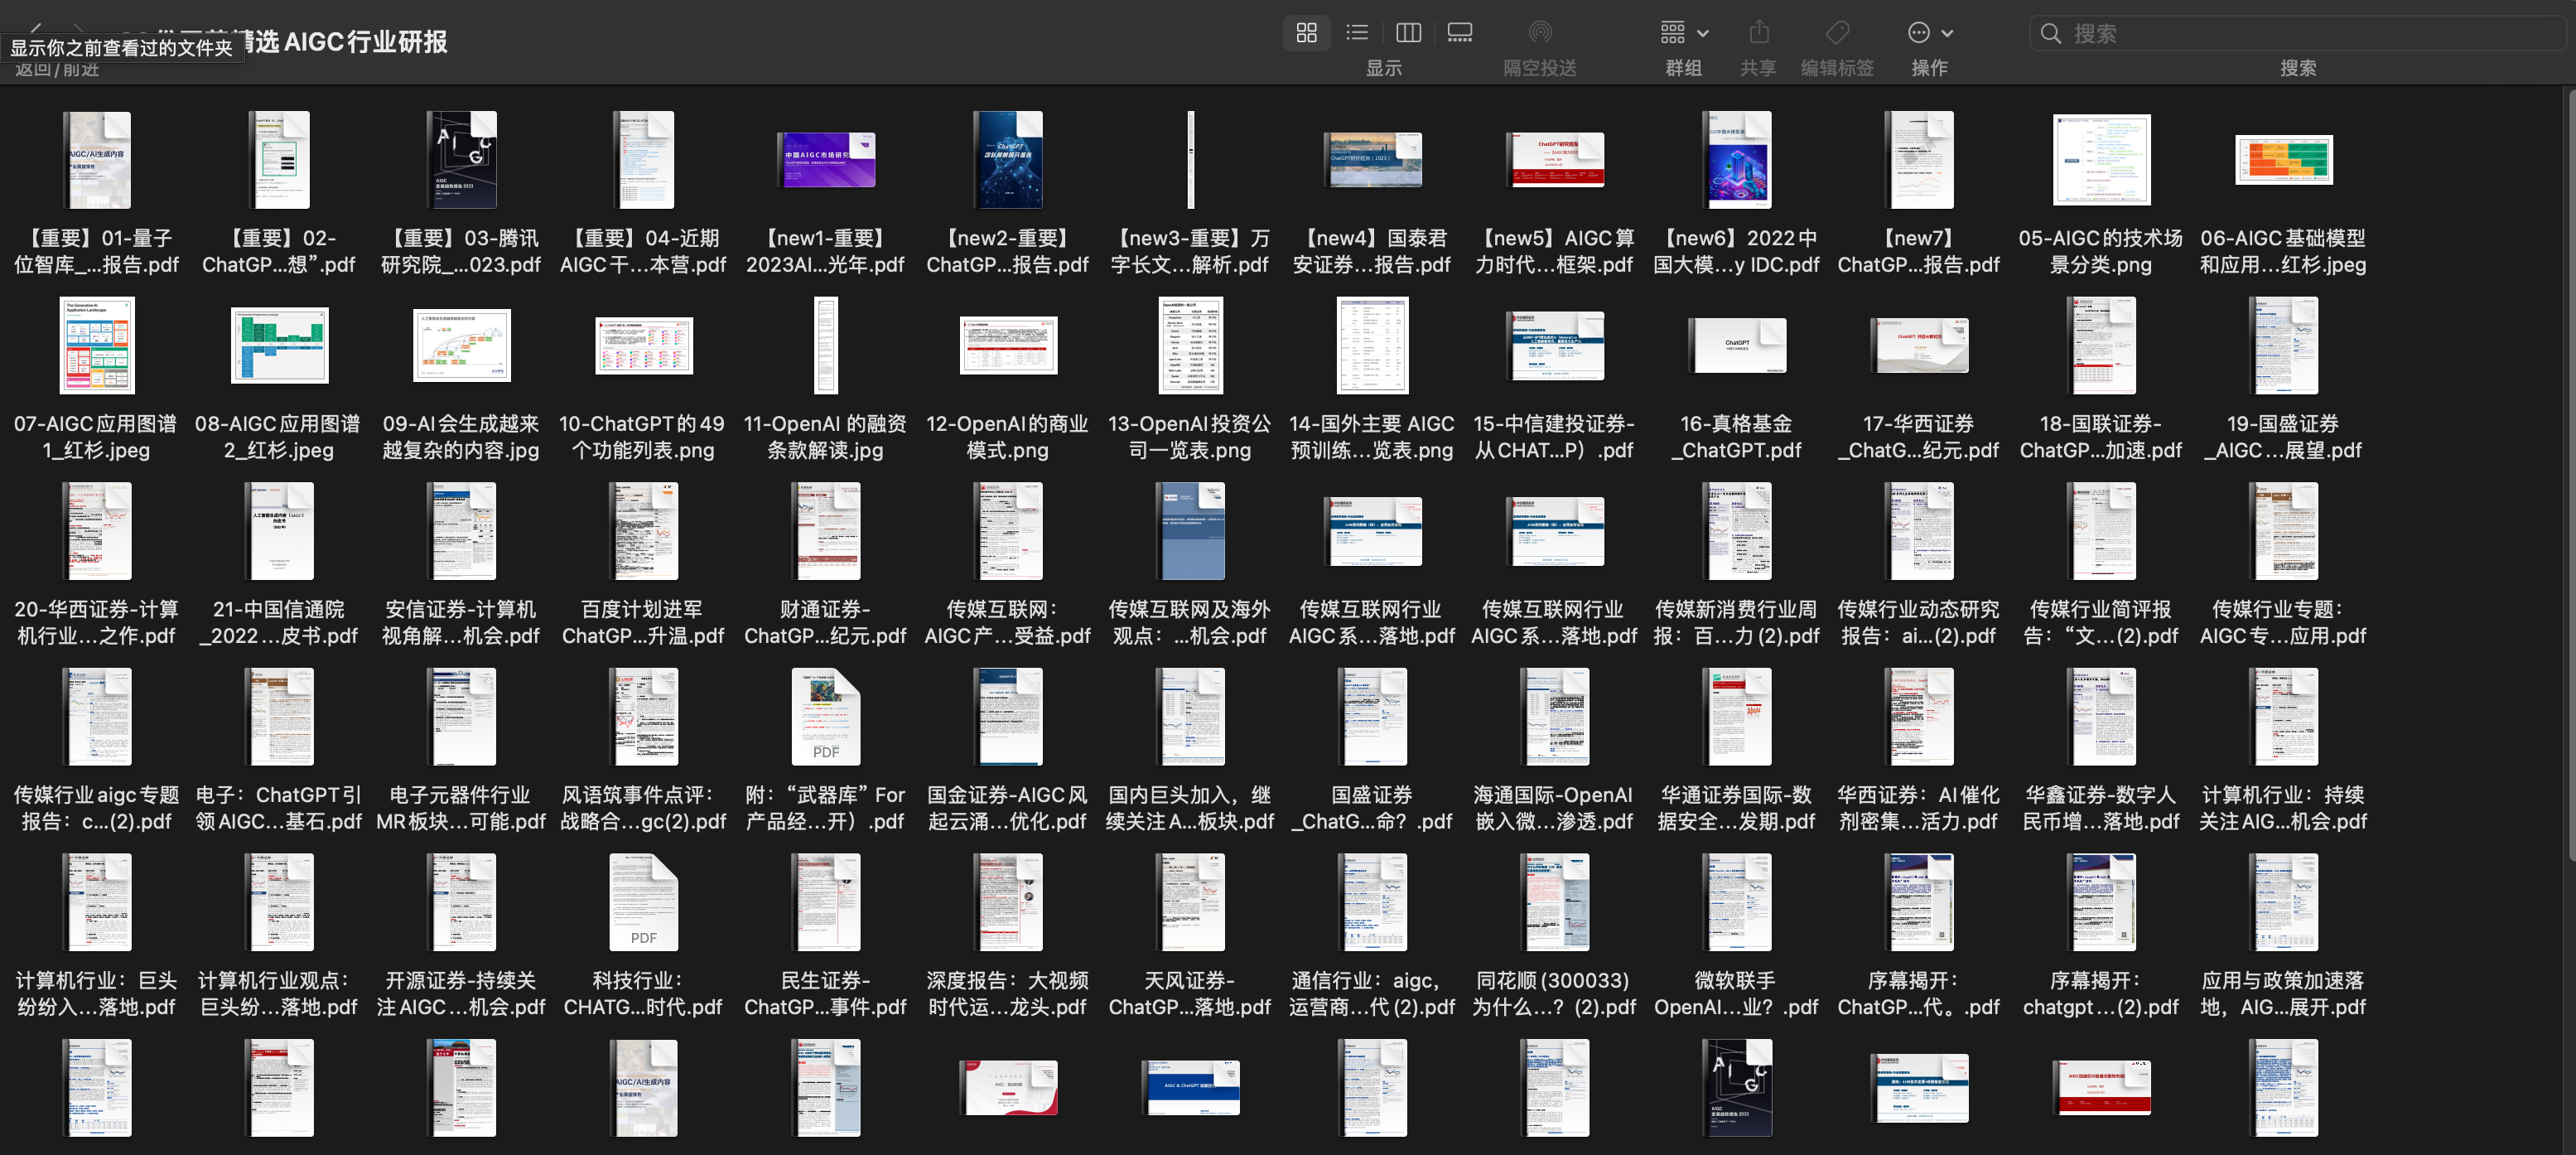This screenshot has height=1155, width=2576.
Task: Select 安信证券-计算机视角解…机会 PDF
Action: point(461,531)
